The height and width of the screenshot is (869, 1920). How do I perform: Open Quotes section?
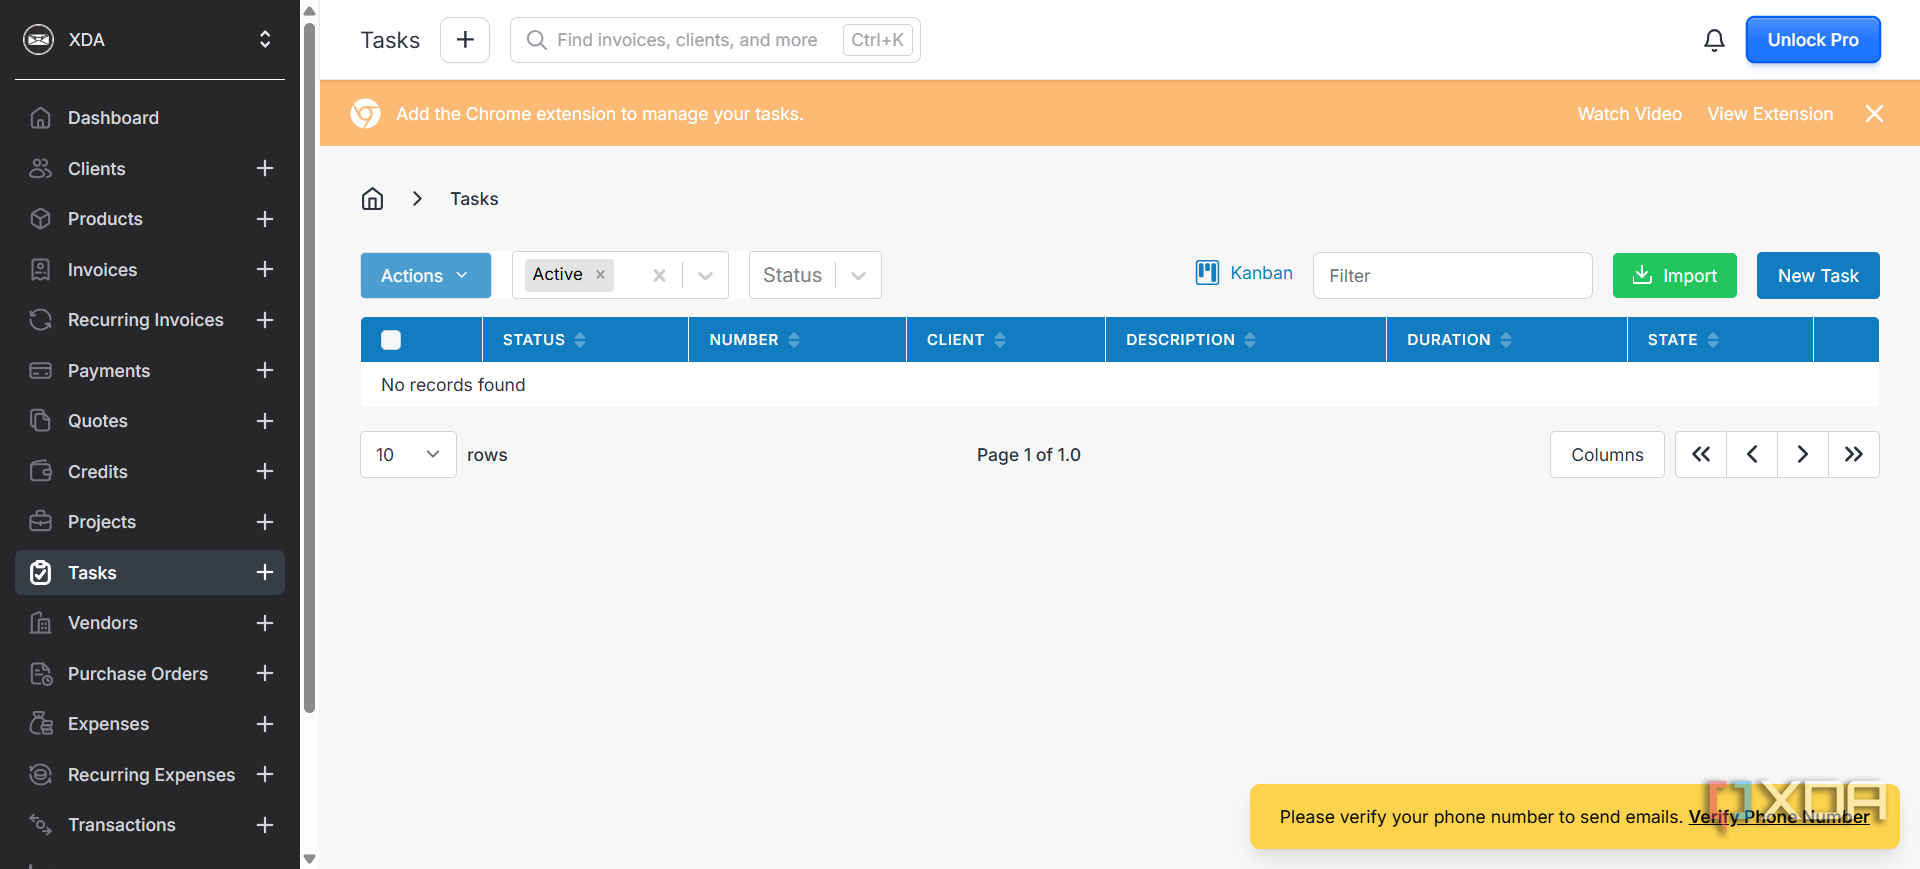[97, 421]
